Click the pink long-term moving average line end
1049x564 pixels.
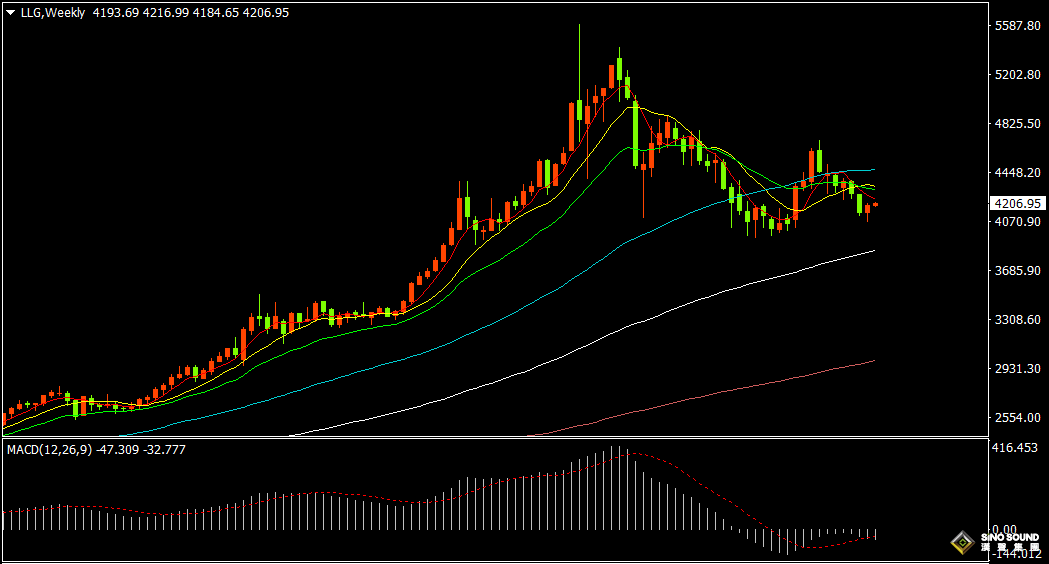point(873,361)
